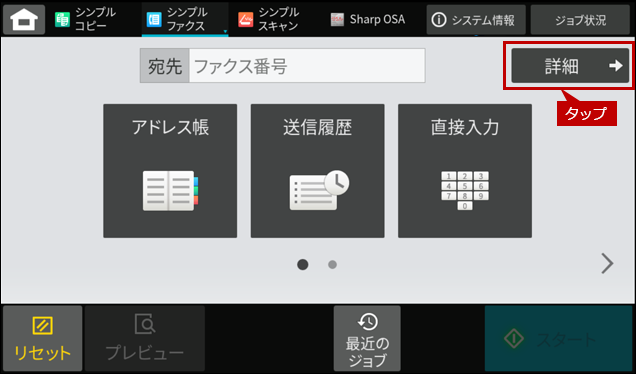Select the first page indicator dot

[303, 264]
